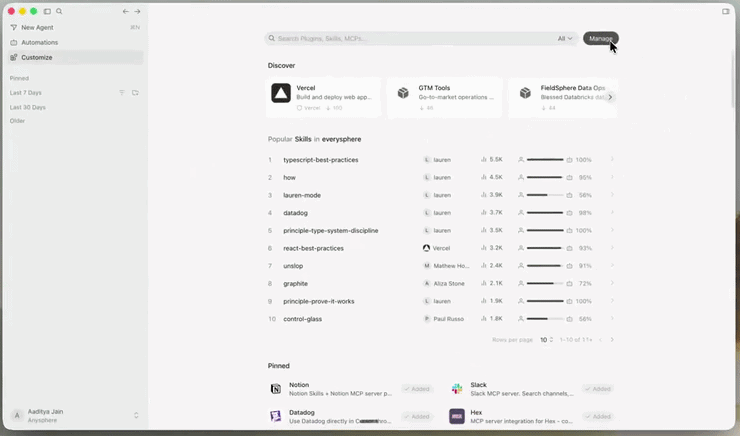Open the Aaditya Jain account switcher
740x436 pixels.
coord(76,416)
